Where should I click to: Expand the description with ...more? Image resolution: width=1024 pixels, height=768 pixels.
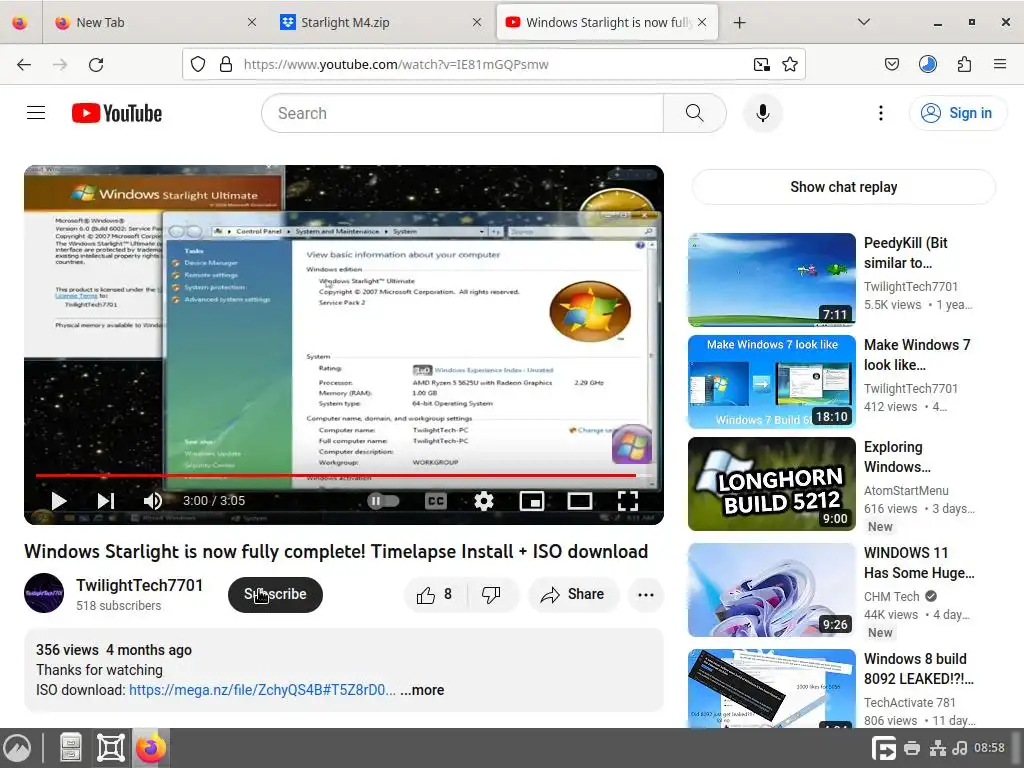[422, 690]
